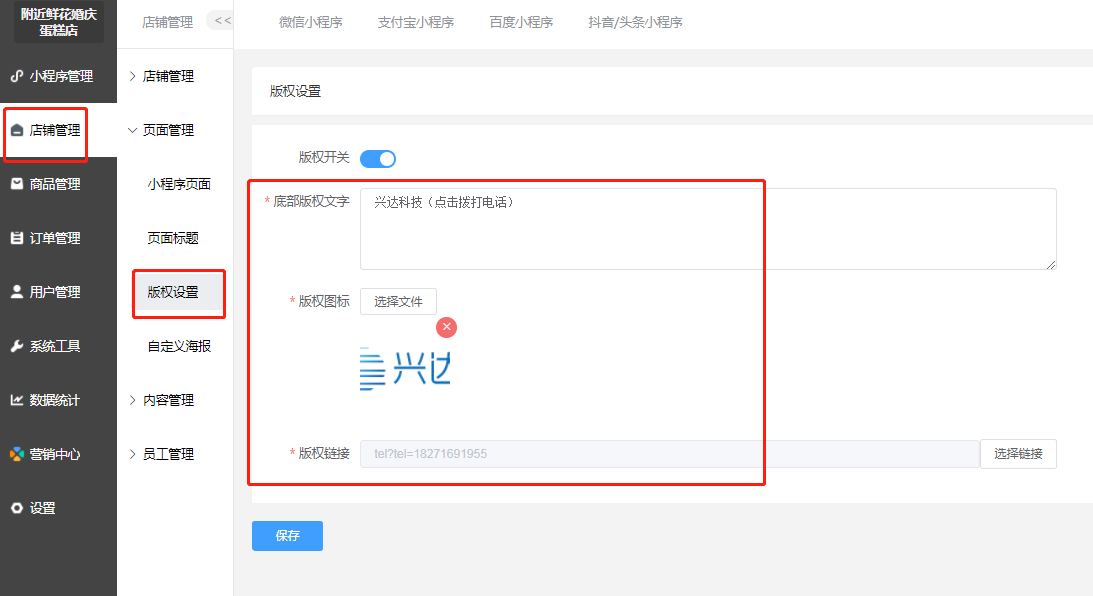Click the 用户管理 person icon

[x=17, y=292]
